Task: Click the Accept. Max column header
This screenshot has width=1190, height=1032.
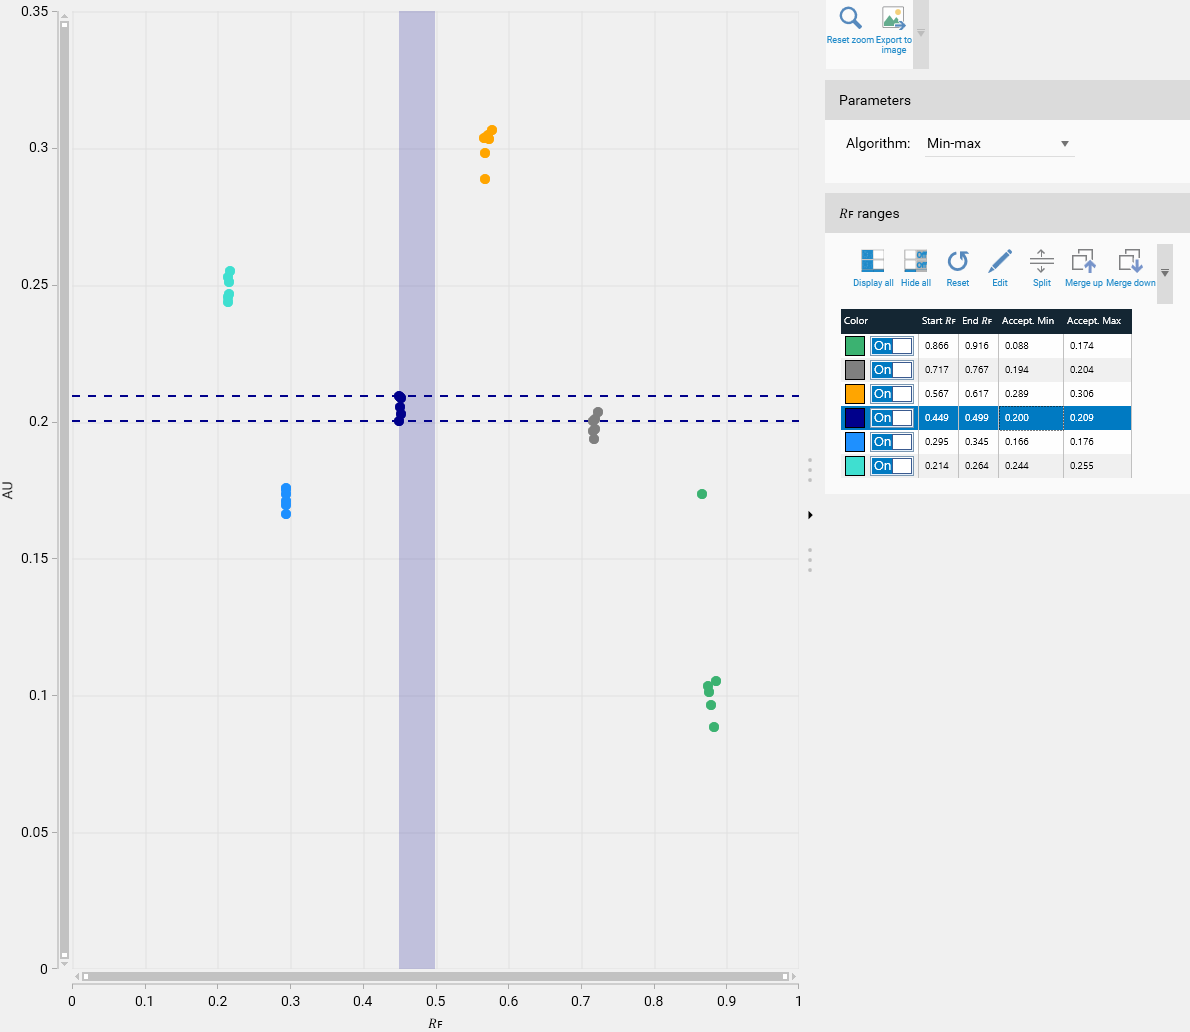Action: 1094,321
